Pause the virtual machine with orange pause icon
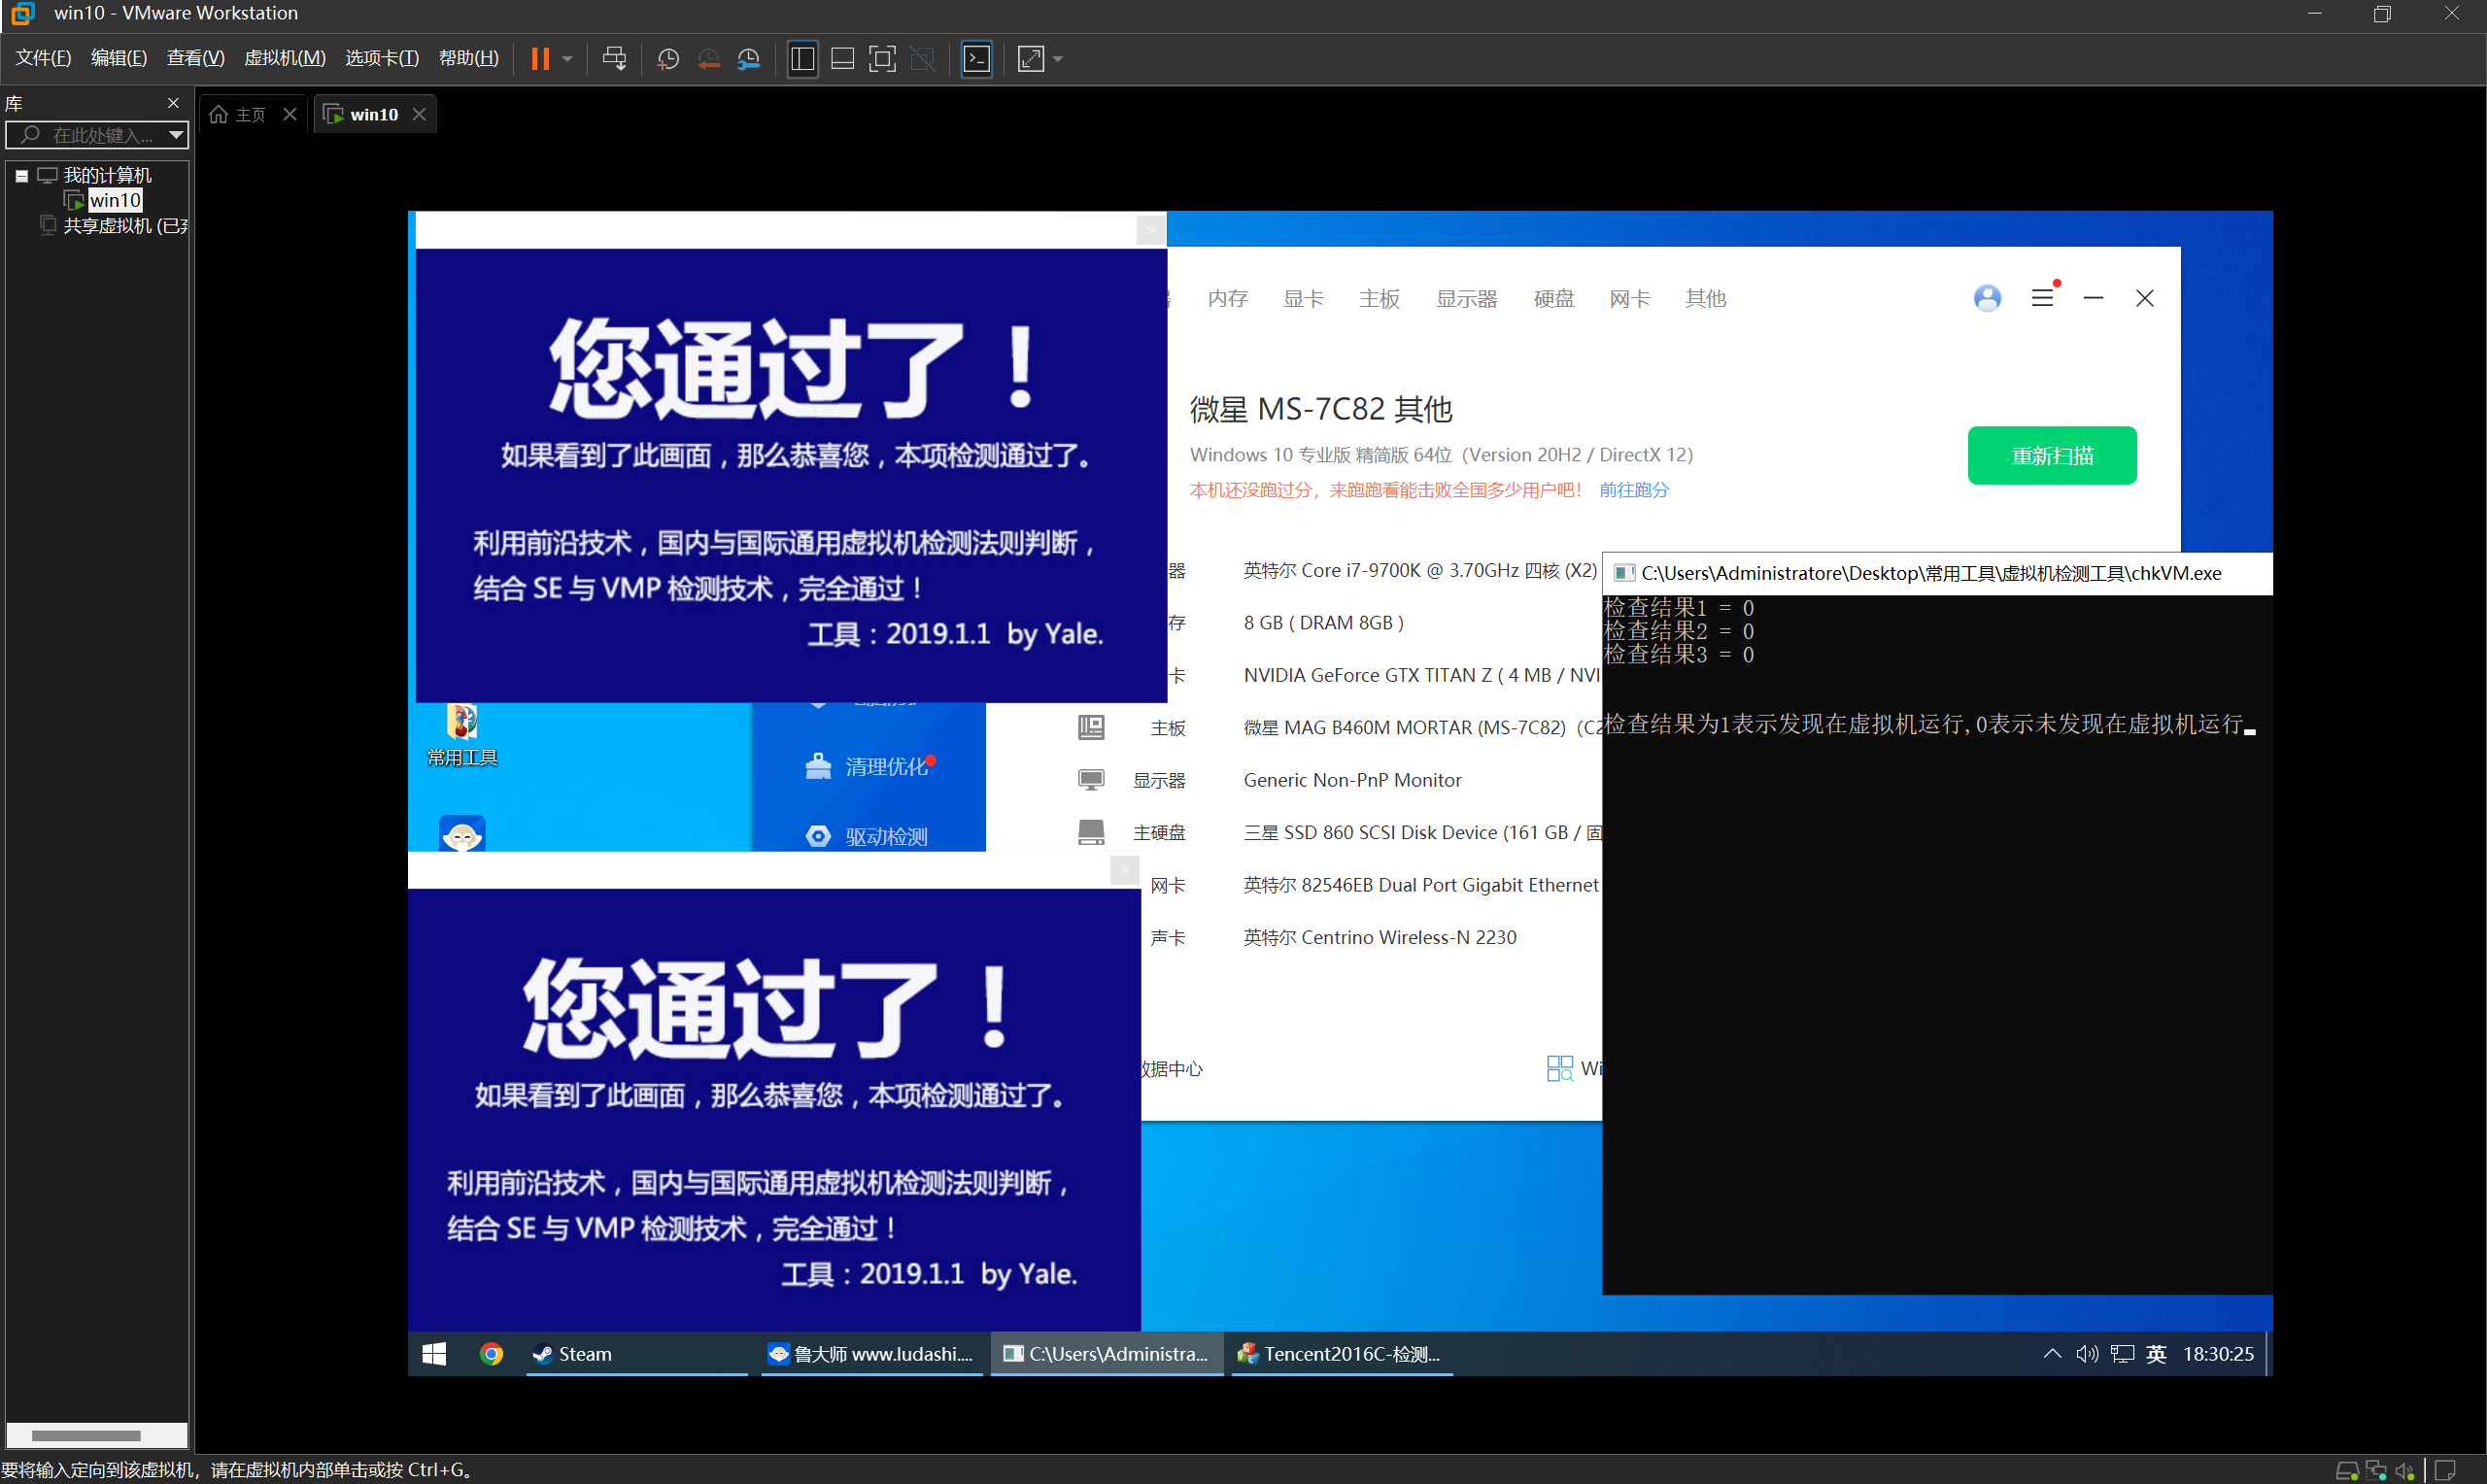Screen dimensions: 2487x1484 540,59
